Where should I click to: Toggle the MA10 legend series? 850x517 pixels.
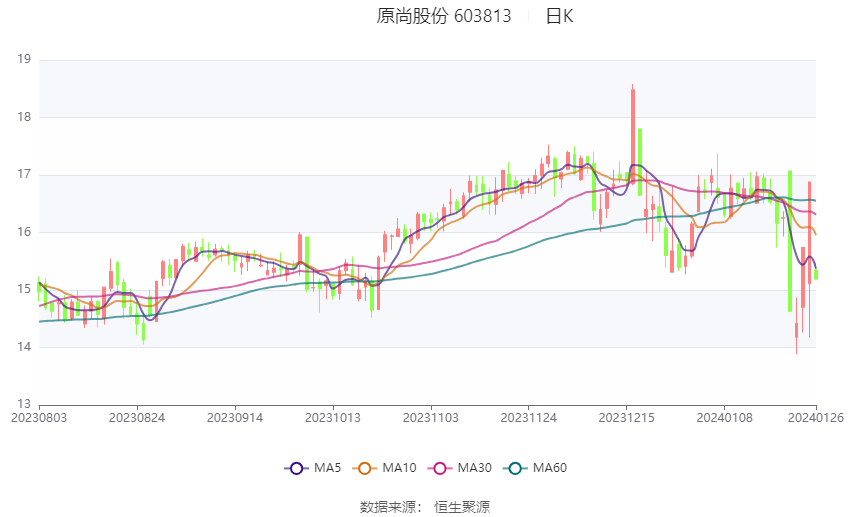(384, 468)
